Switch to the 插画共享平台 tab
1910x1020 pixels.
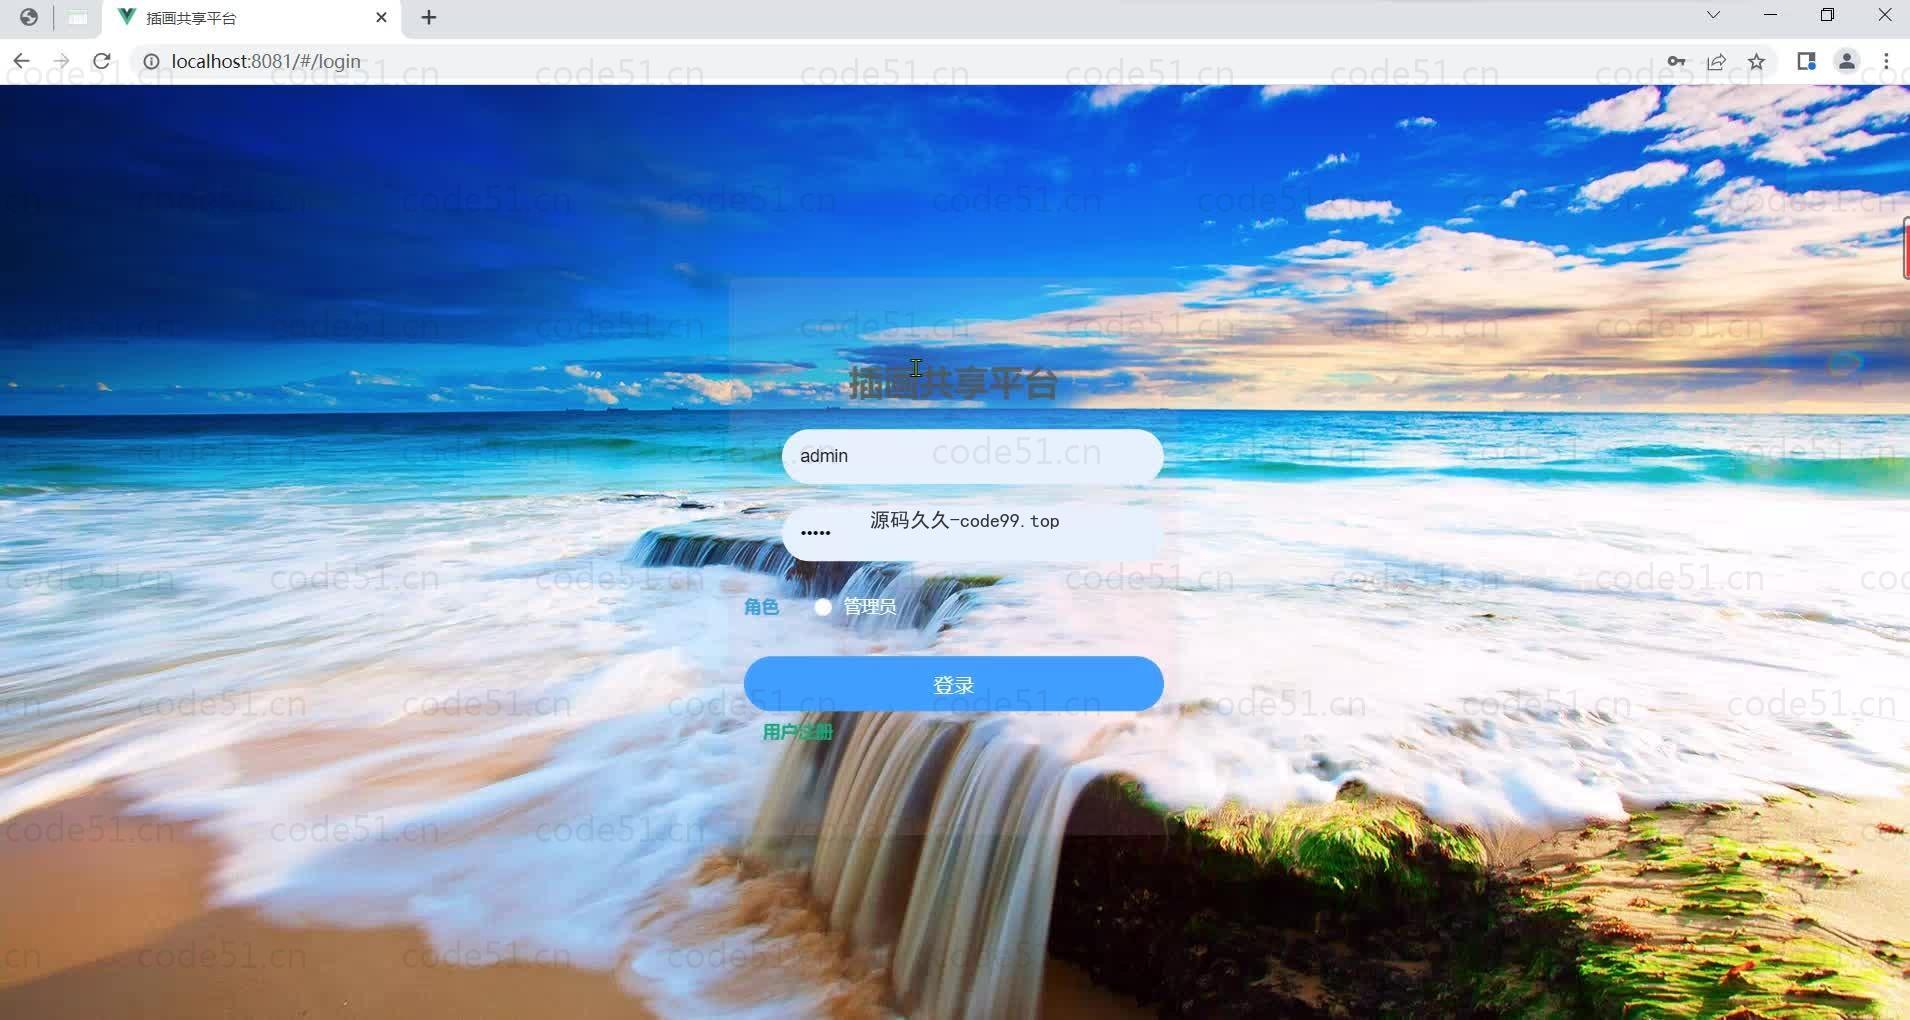(252, 18)
